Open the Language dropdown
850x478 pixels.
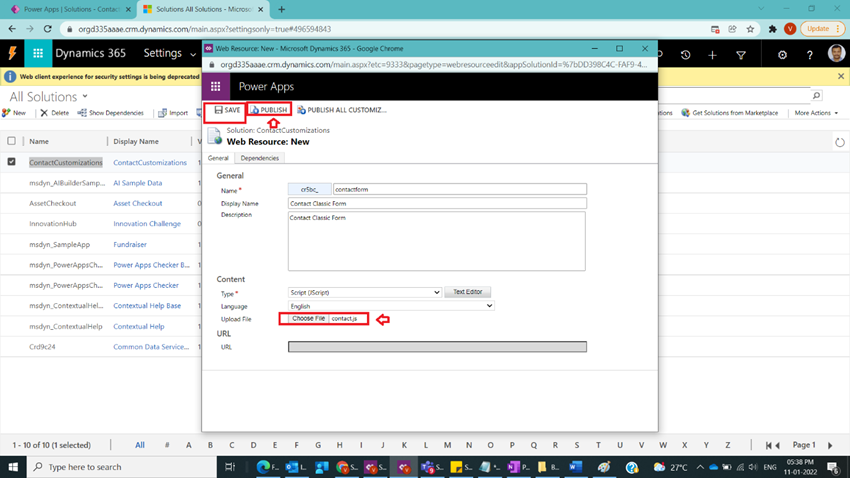391,306
